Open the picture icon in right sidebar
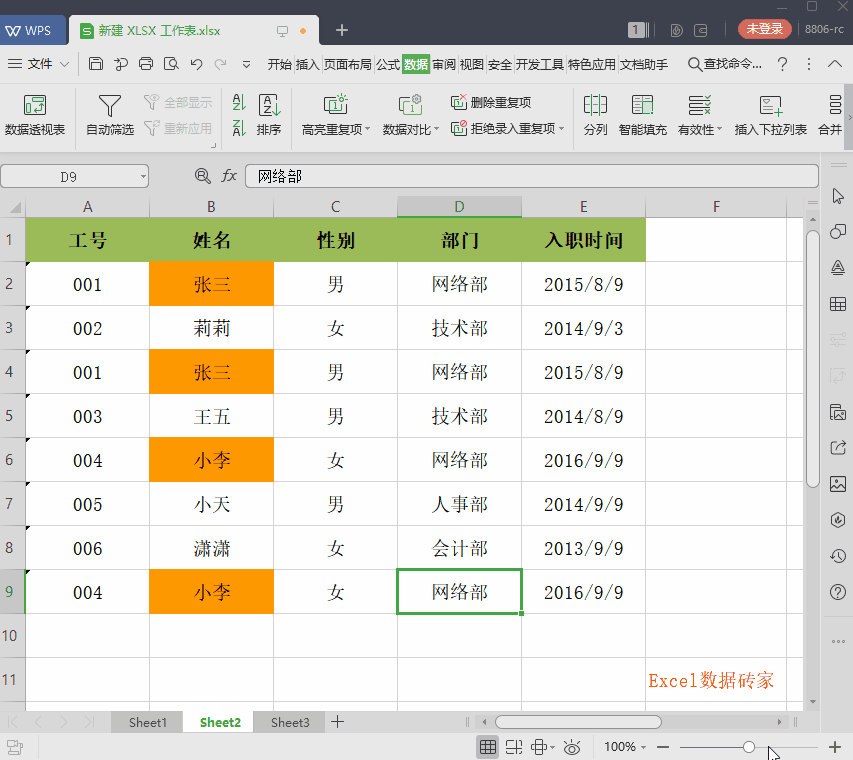The height and width of the screenshot is (760, 853). [x=838, y=484]
